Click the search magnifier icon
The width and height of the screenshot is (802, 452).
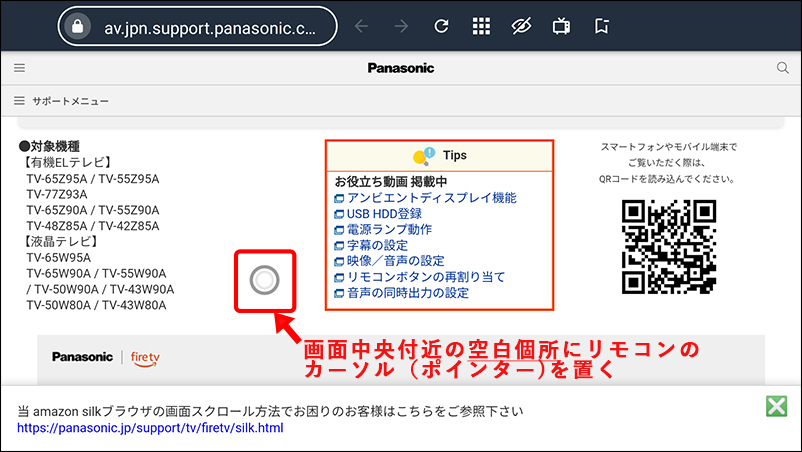tap(783, 68)
